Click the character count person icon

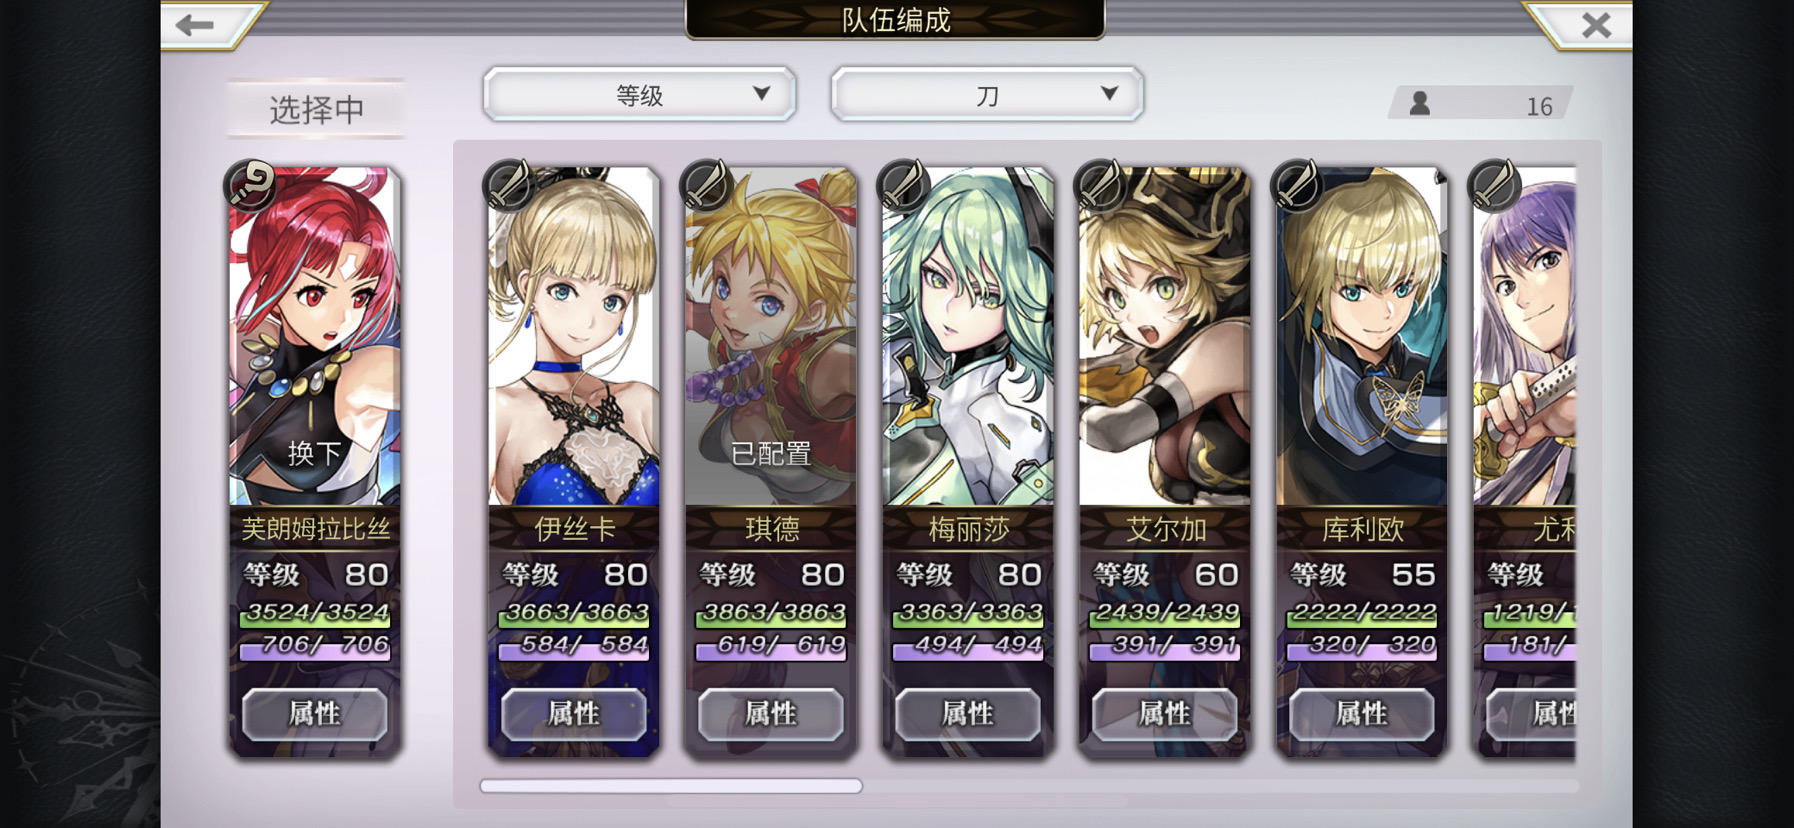[1419, 103]
